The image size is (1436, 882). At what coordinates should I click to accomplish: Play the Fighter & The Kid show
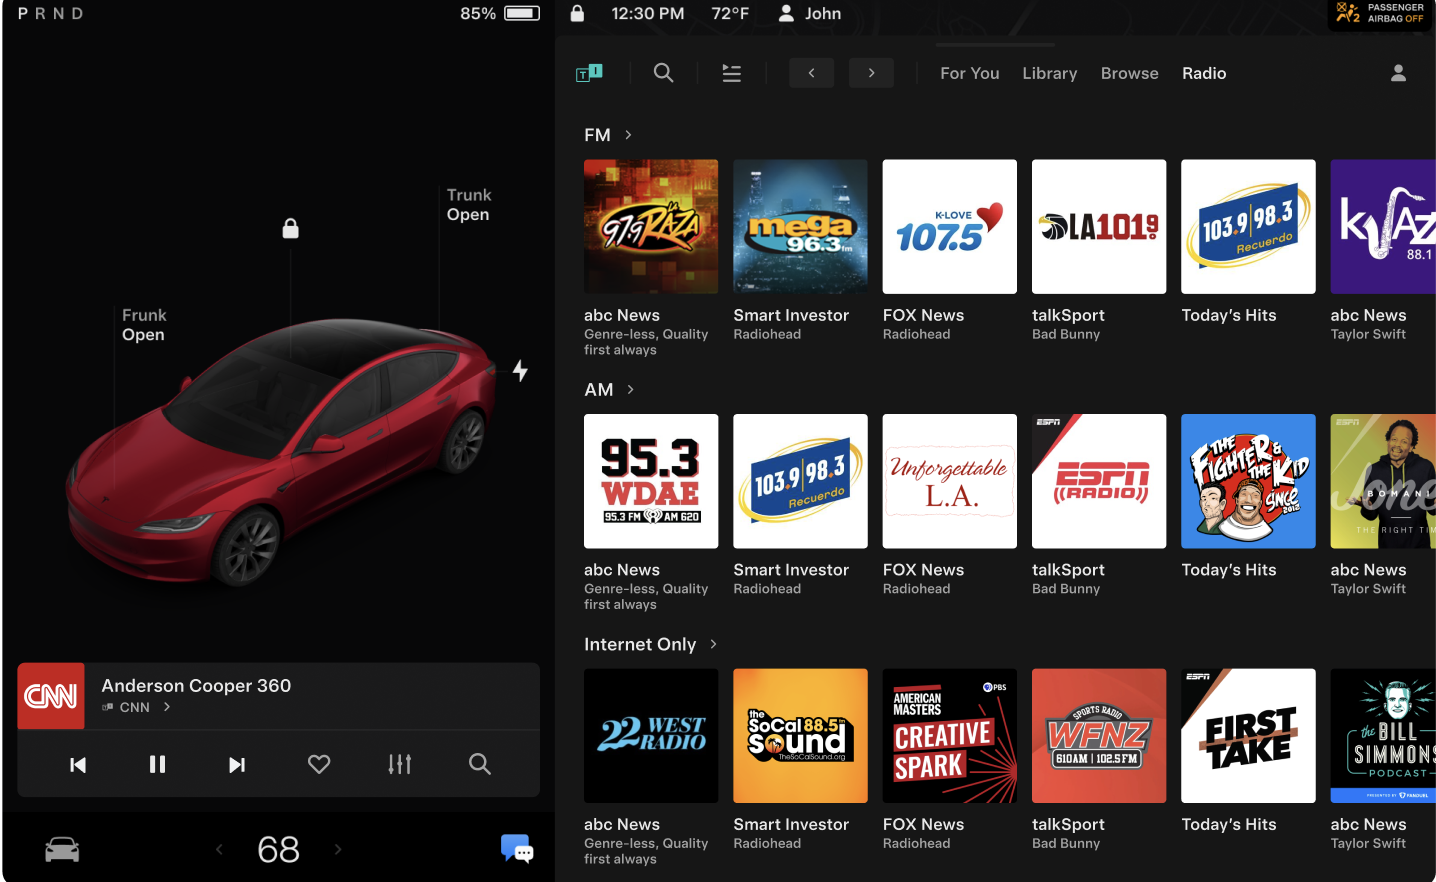click(x=1248, y=481)
